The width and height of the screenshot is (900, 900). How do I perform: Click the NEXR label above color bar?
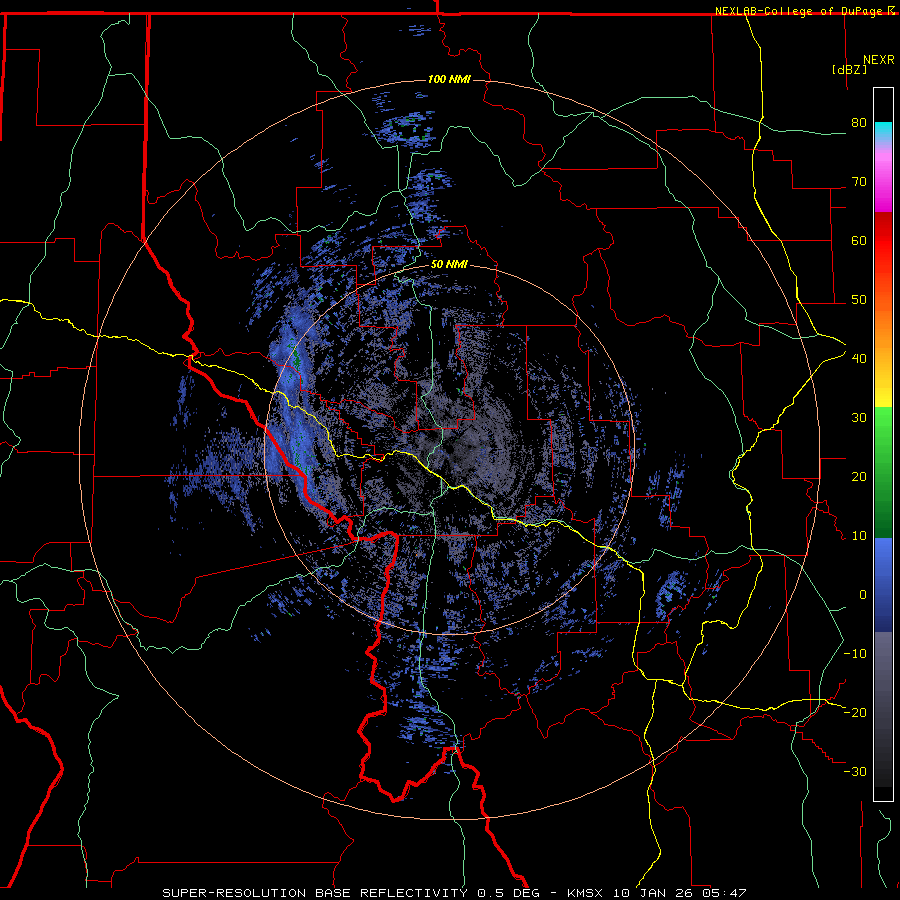(x=879, y=60)
